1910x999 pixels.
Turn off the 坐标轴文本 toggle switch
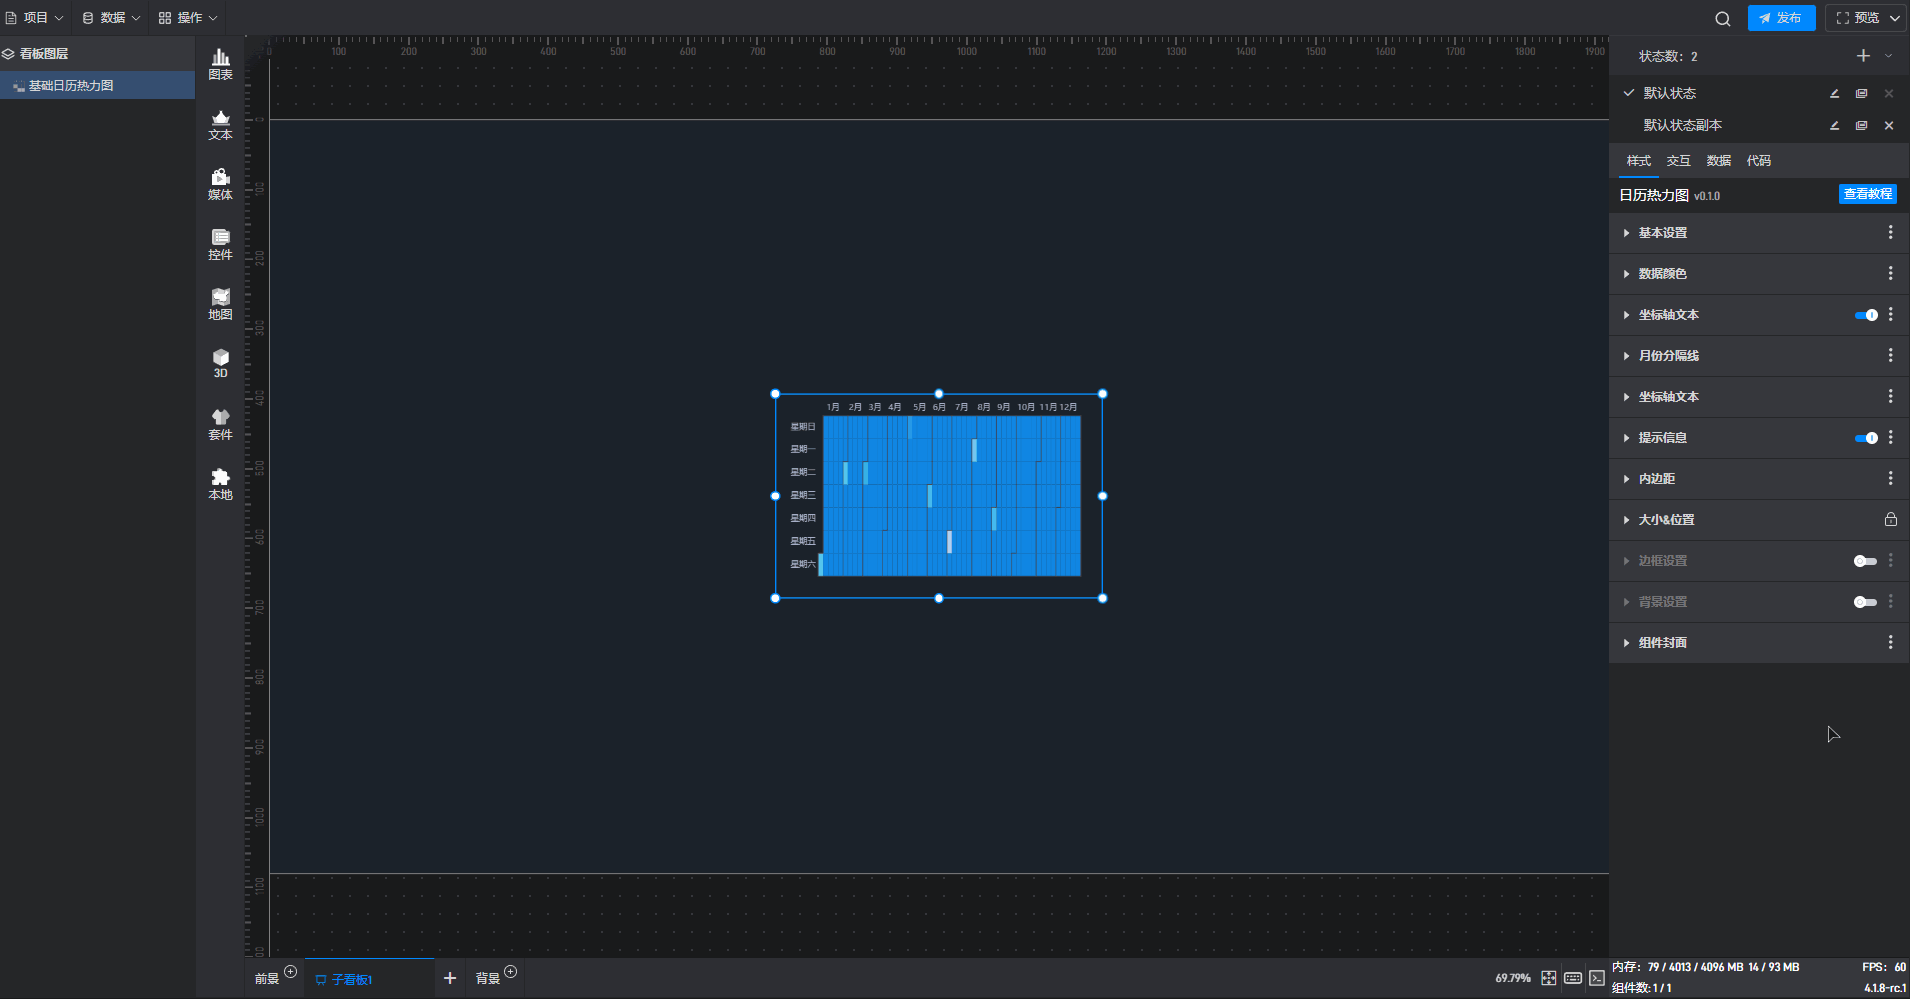click(x=1866, y=315)
